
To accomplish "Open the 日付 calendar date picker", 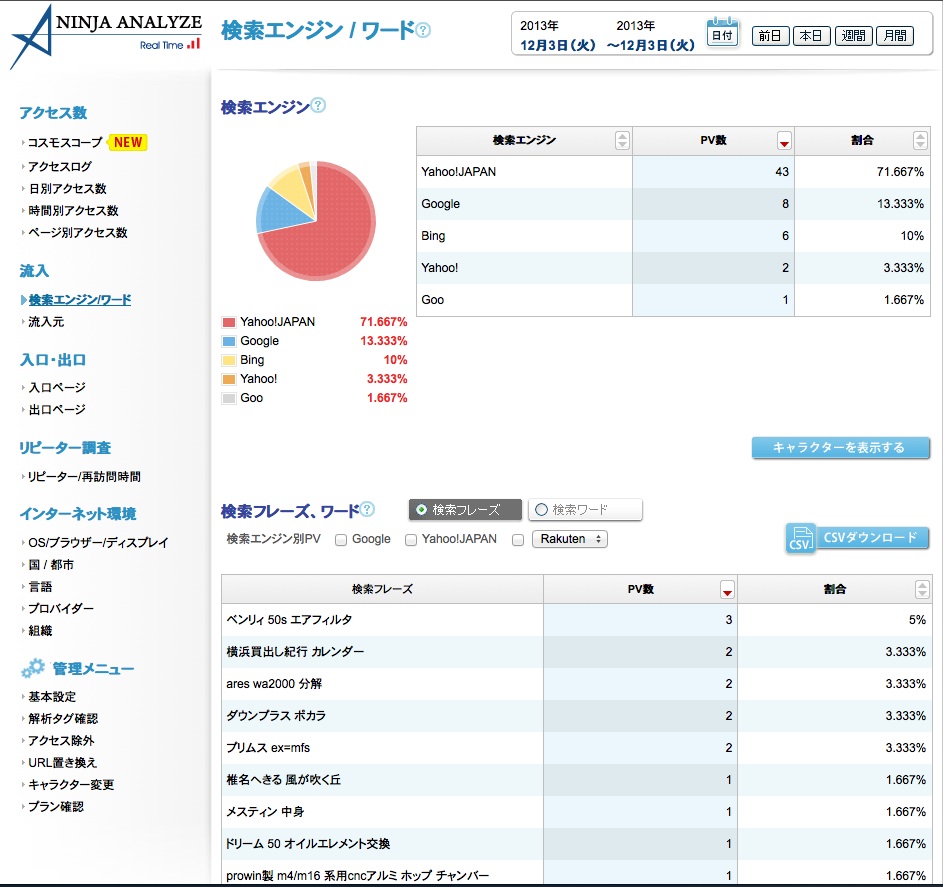I will point(722,33).
